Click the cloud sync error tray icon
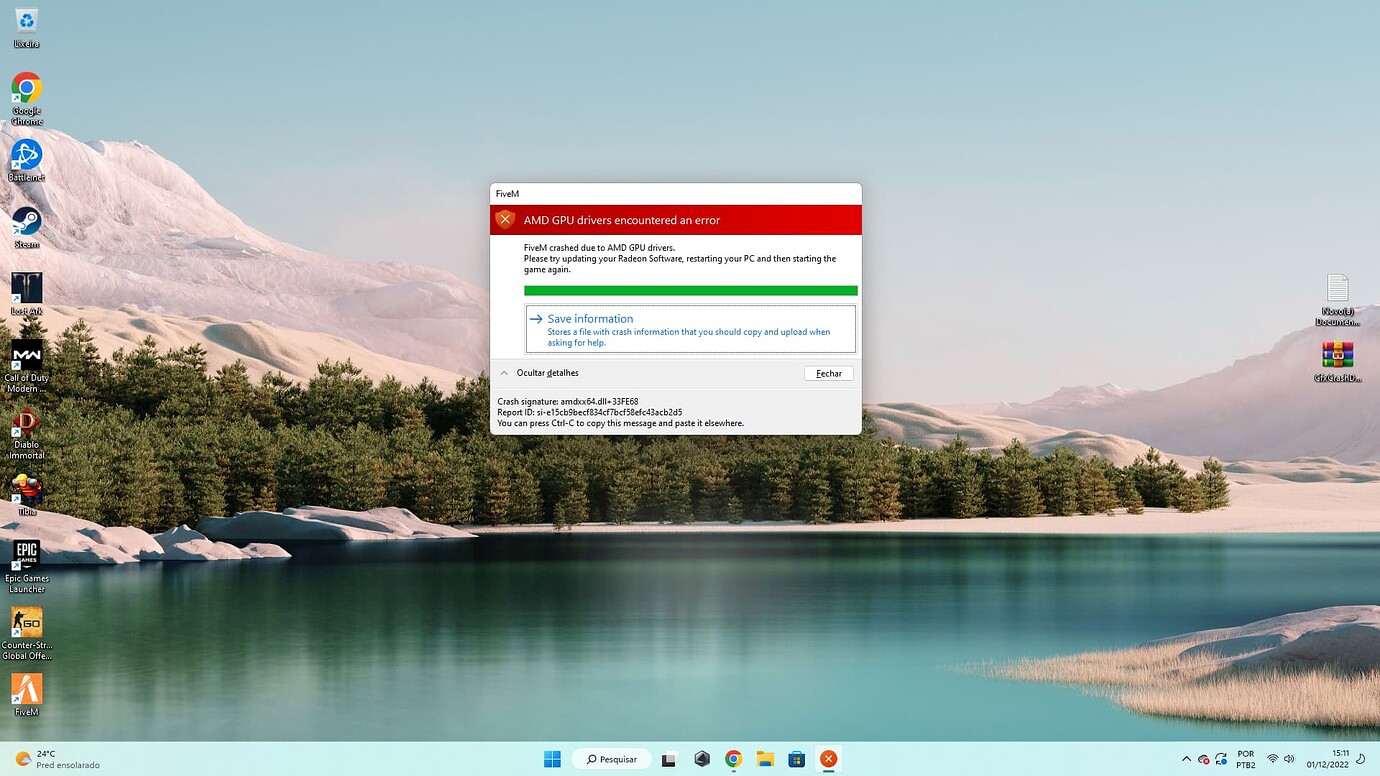Viewport: 1380px width, 776px height. click(x=1204, y=759)
